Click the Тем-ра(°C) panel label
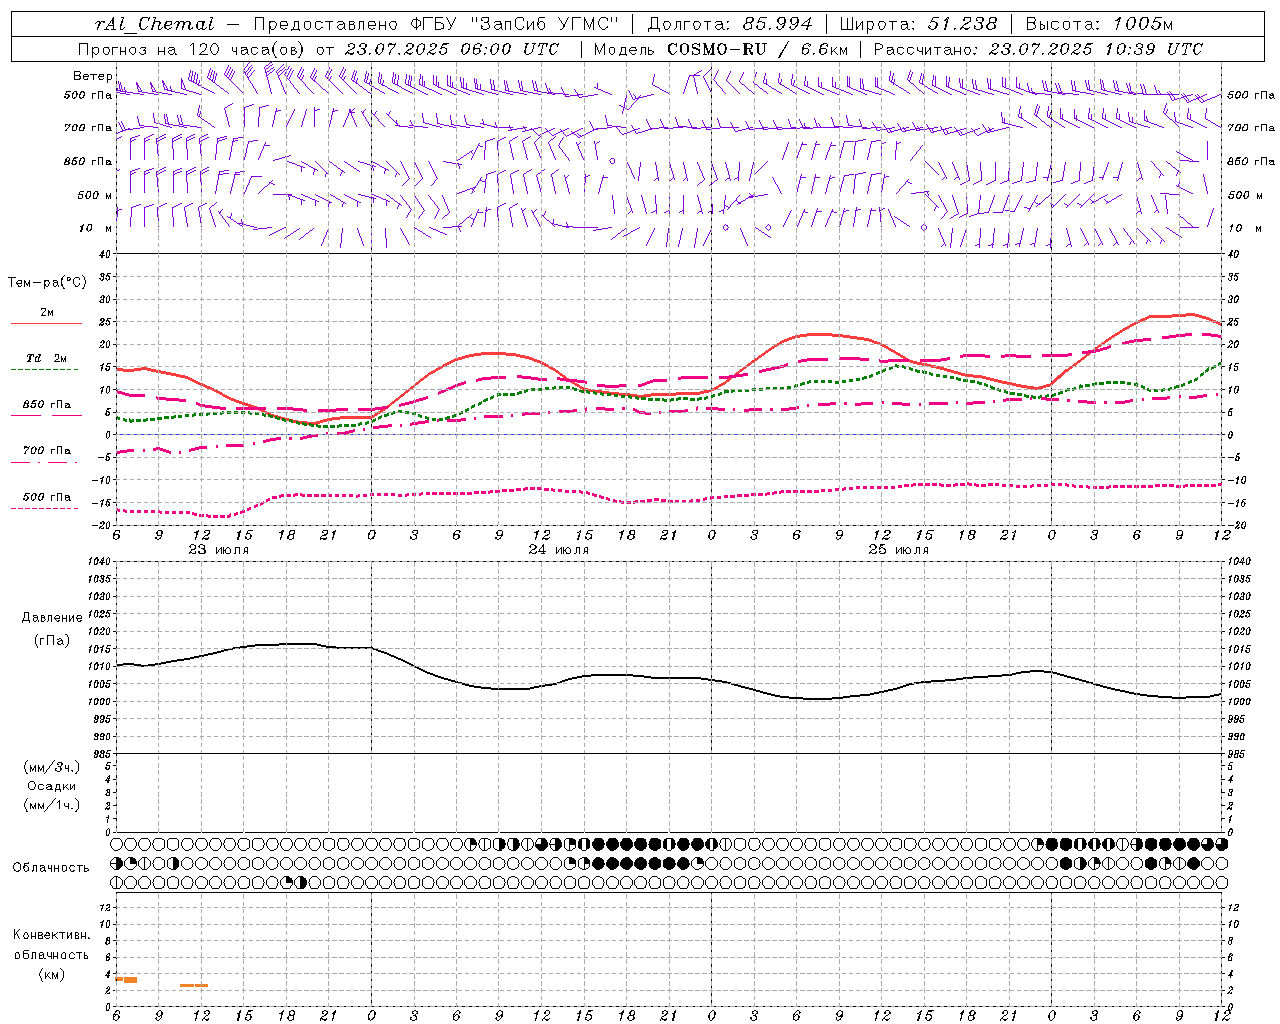 coord(47,283)
